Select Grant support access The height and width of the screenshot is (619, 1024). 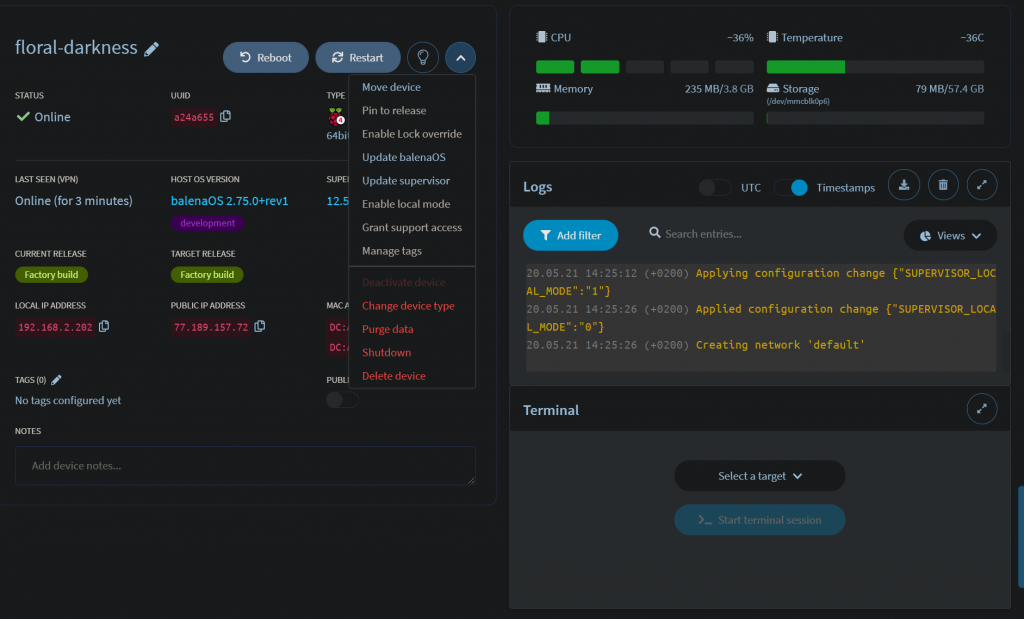(412, 227)
